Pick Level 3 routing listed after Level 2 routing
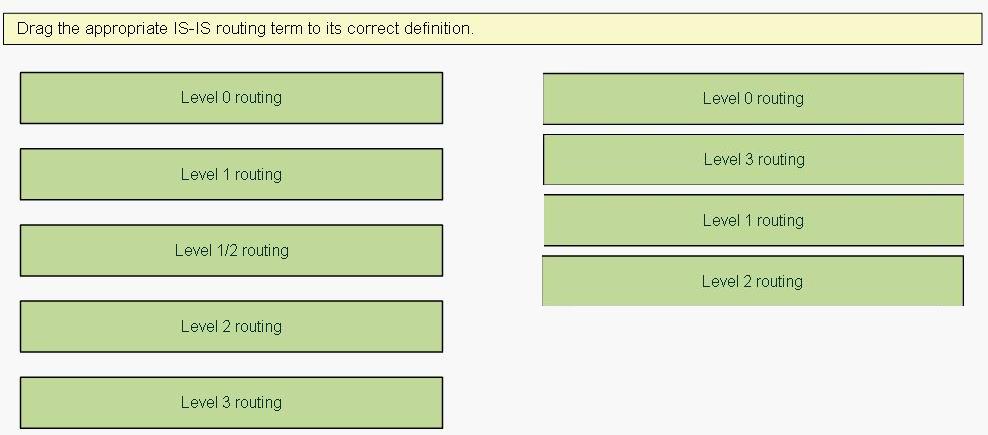 coord(231,403)
